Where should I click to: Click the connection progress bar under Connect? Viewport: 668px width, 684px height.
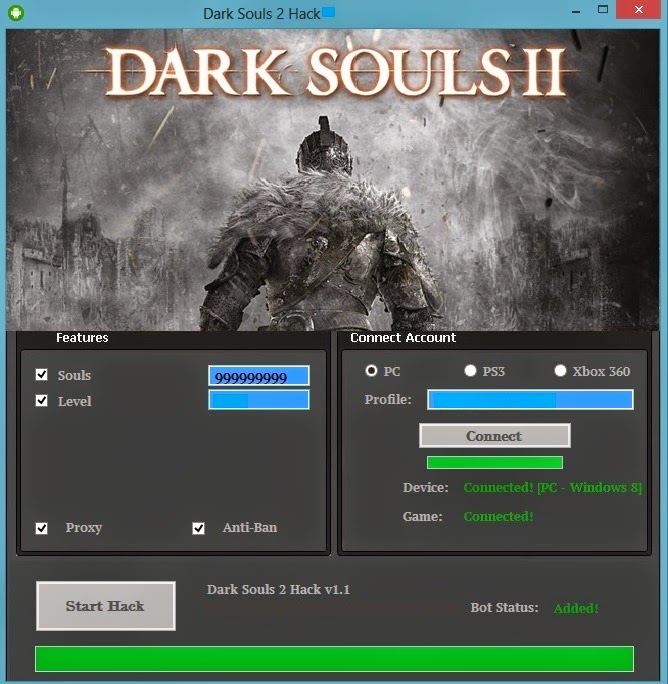(x=495, y=462)
